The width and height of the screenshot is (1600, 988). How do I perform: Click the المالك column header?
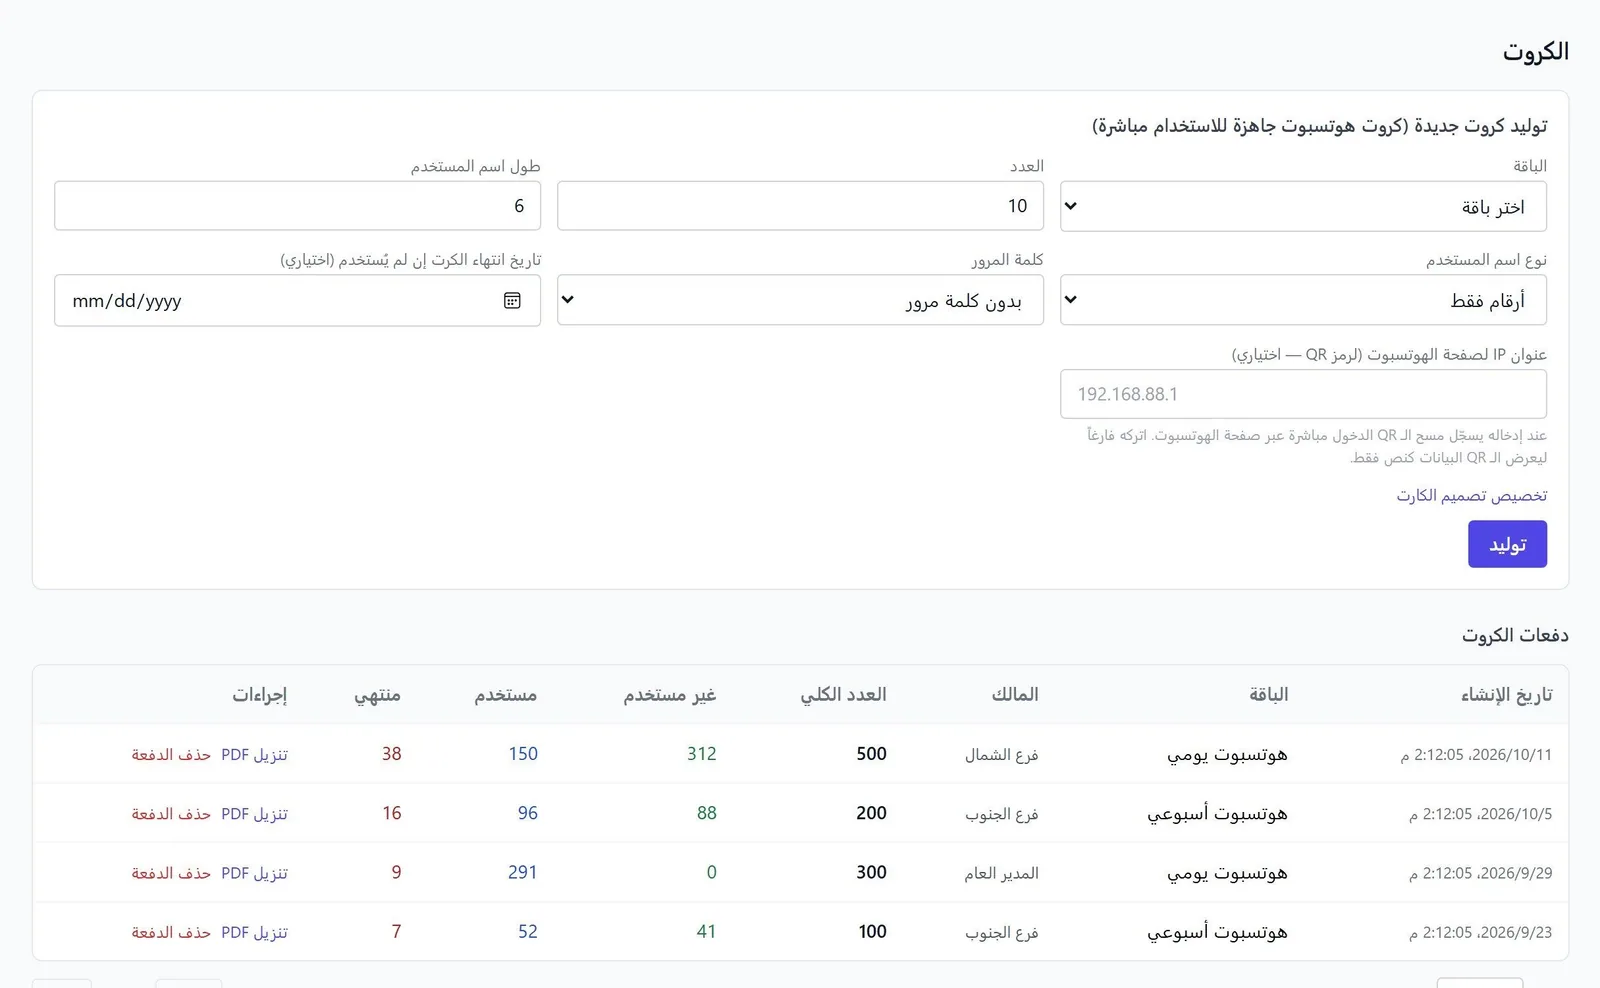pyautogui.click(x=1015, y=695)
